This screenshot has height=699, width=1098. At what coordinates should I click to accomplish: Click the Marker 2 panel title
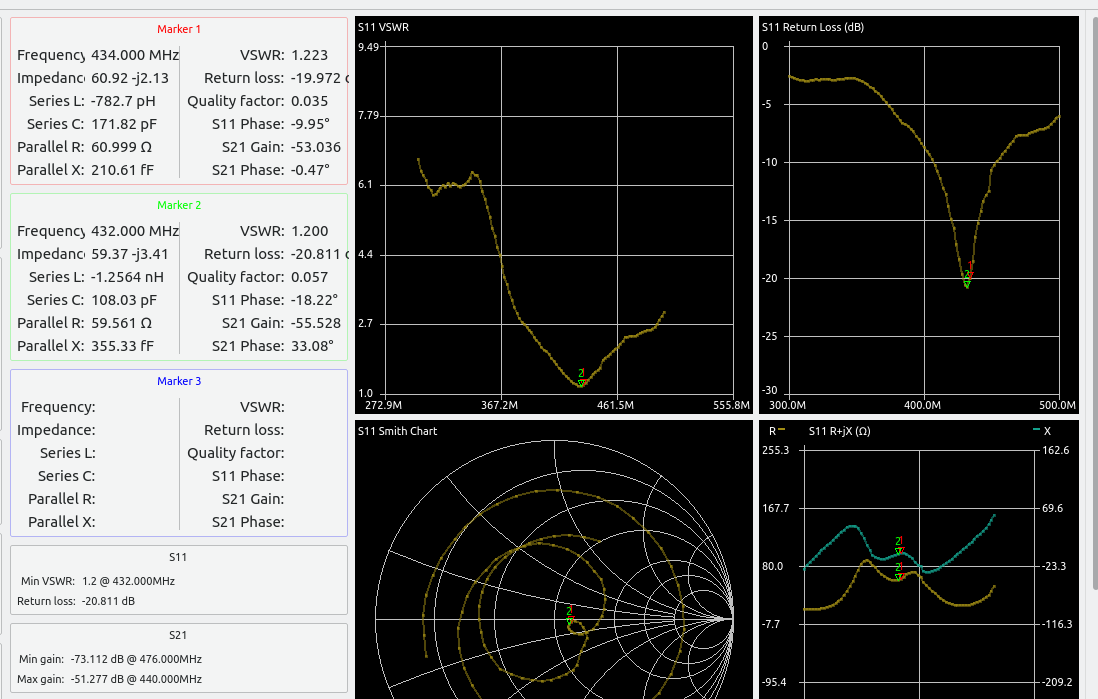click(179, 205)
